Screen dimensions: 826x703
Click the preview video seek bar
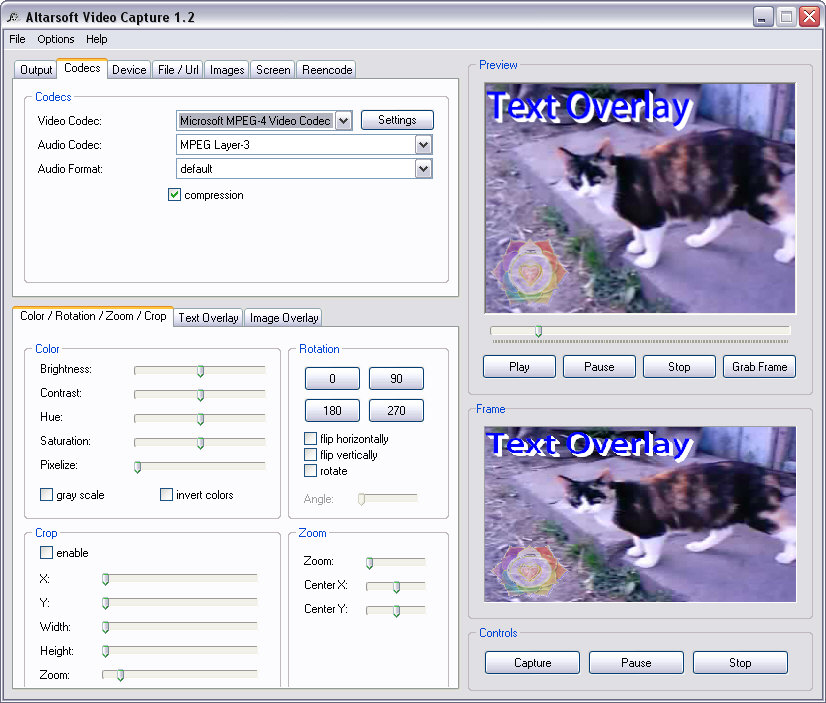coord(640,331)
